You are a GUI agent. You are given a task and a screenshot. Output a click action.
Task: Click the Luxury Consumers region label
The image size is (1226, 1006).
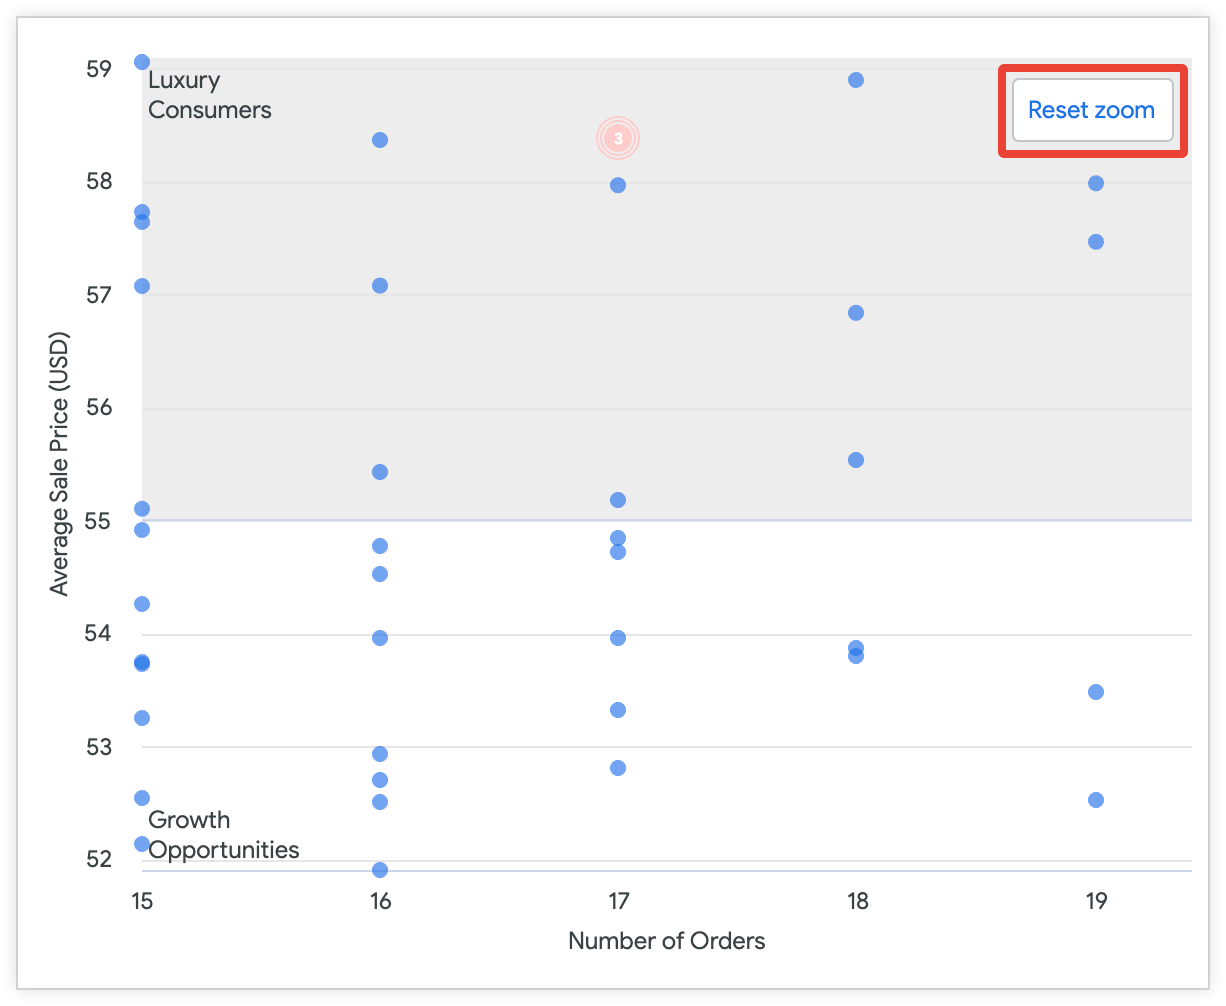(209, 95)
